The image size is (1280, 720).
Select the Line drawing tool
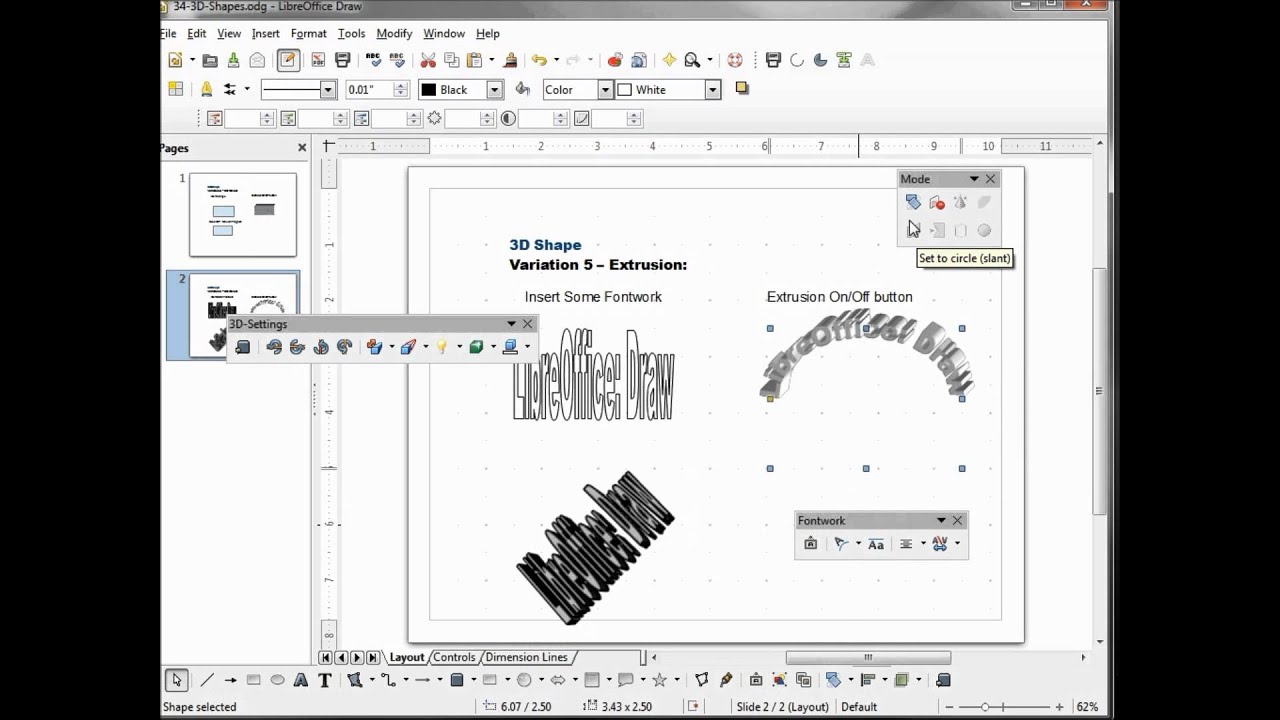pos(207,680)
